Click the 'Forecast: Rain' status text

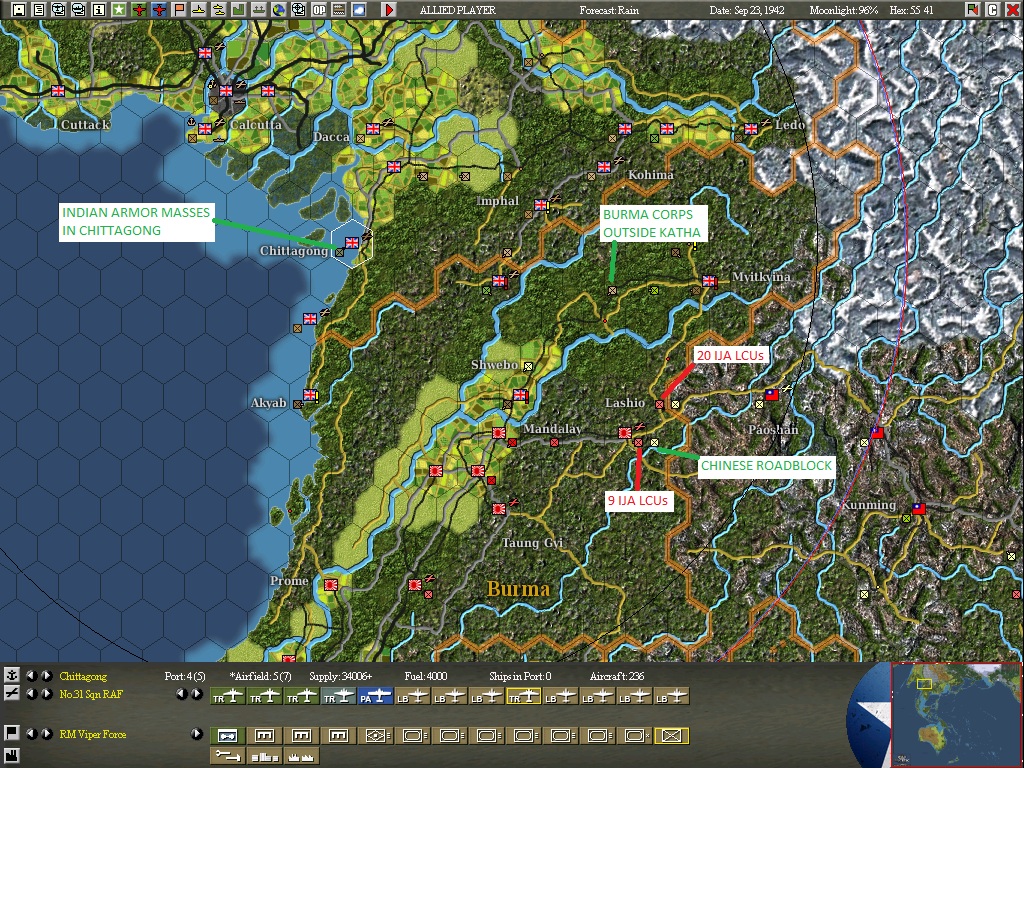(x=609, y=10)
